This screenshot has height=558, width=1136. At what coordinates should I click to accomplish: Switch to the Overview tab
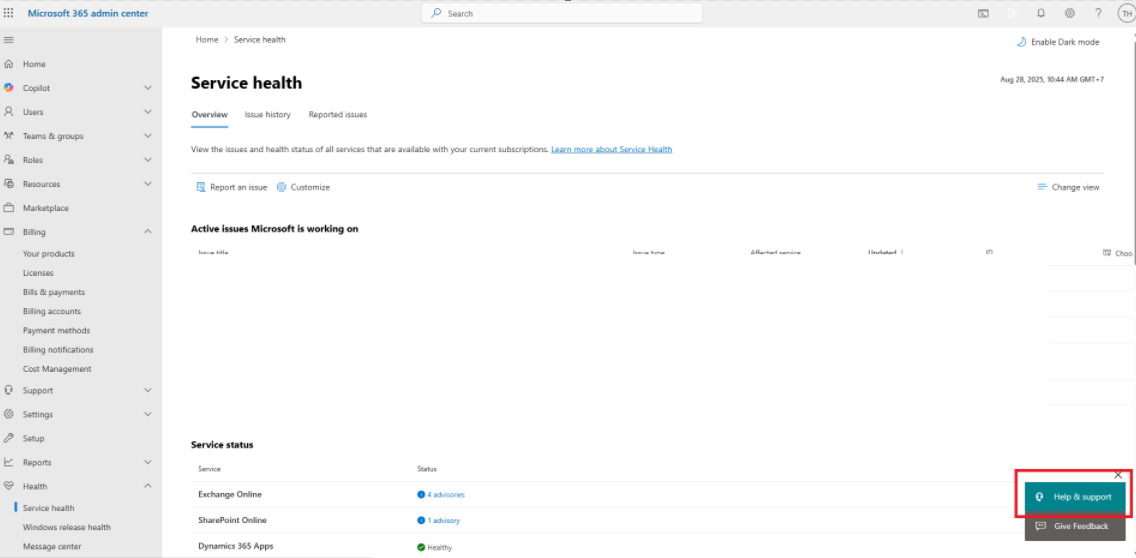click(209, 114)
